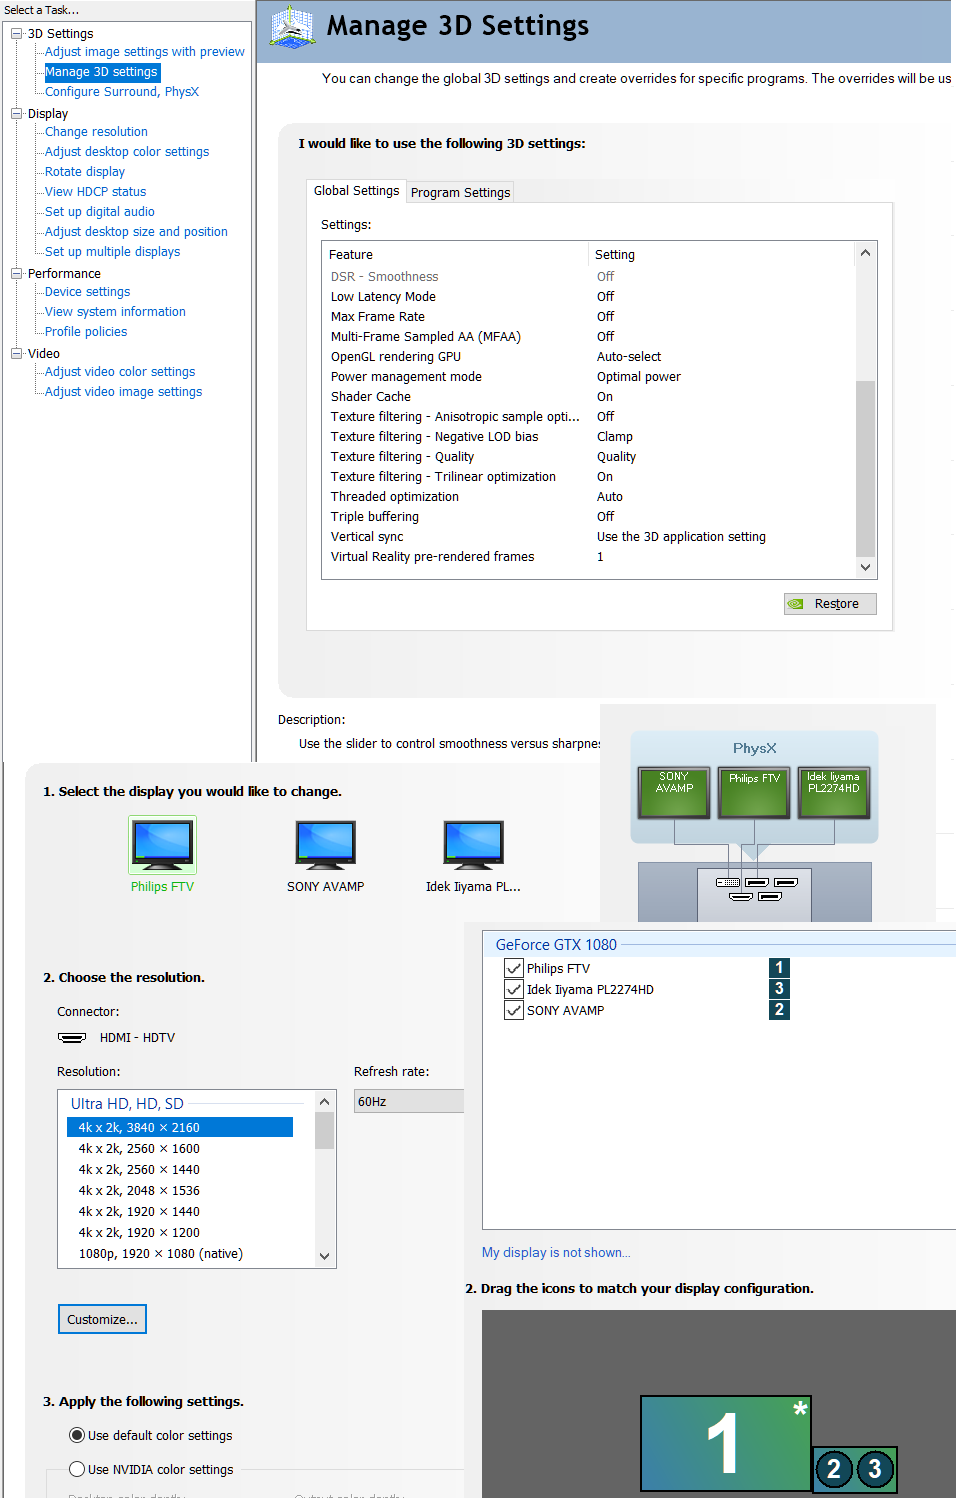Click the SONY AVAMP PhysX block
The image size is (956, 1498).
[674, 792]
